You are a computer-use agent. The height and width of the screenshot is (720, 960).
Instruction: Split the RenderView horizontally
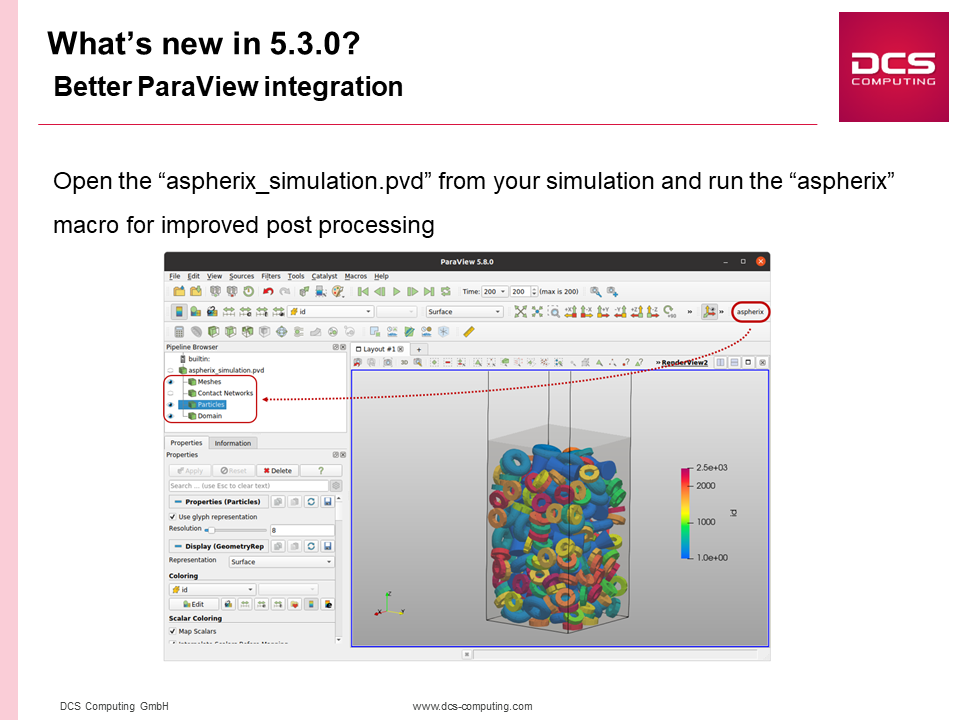point(721,362)
